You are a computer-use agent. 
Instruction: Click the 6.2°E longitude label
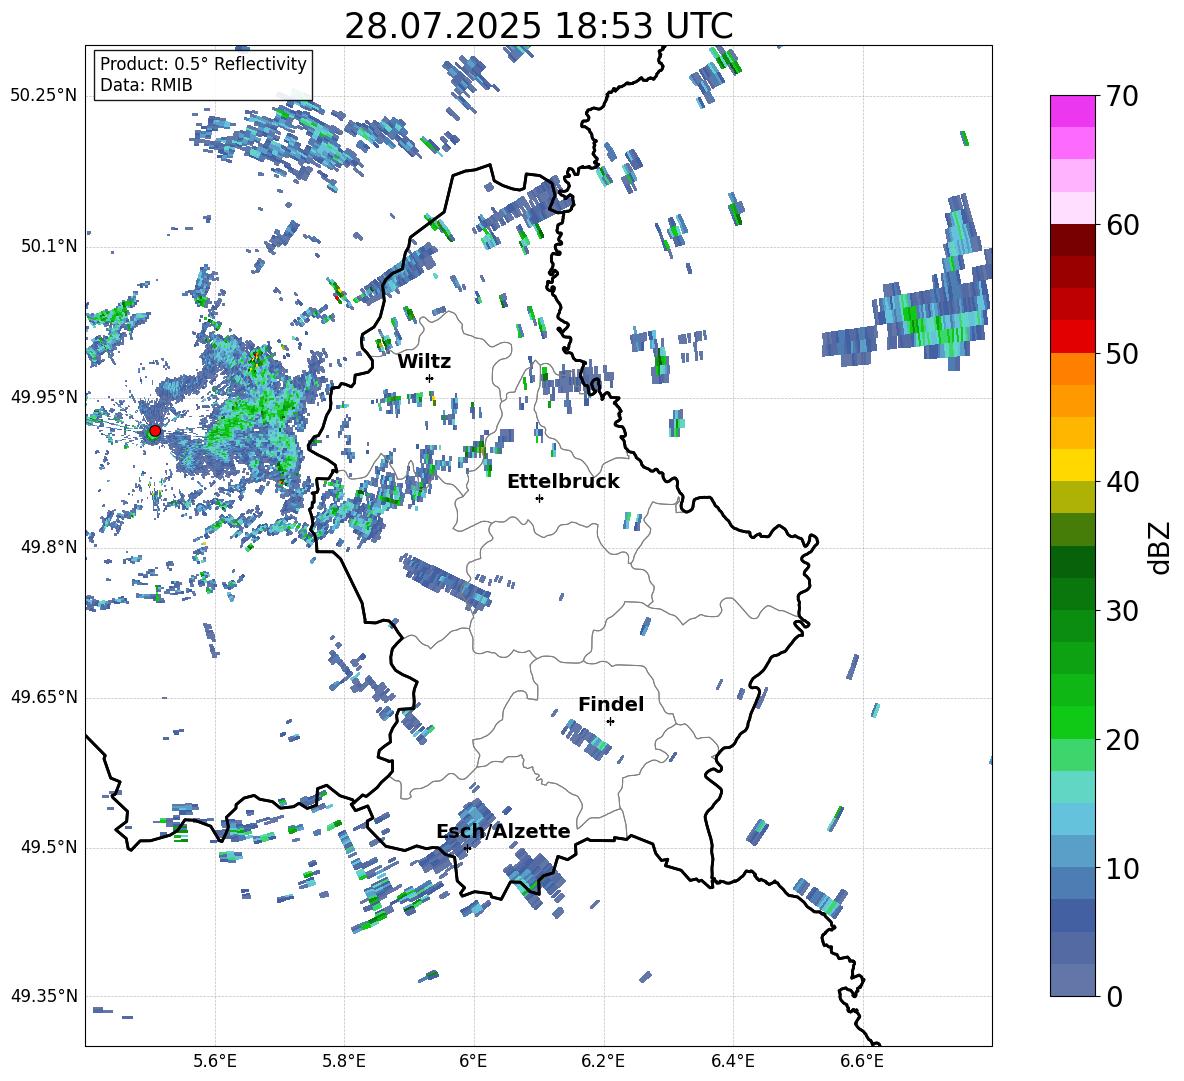point(603,1061)
